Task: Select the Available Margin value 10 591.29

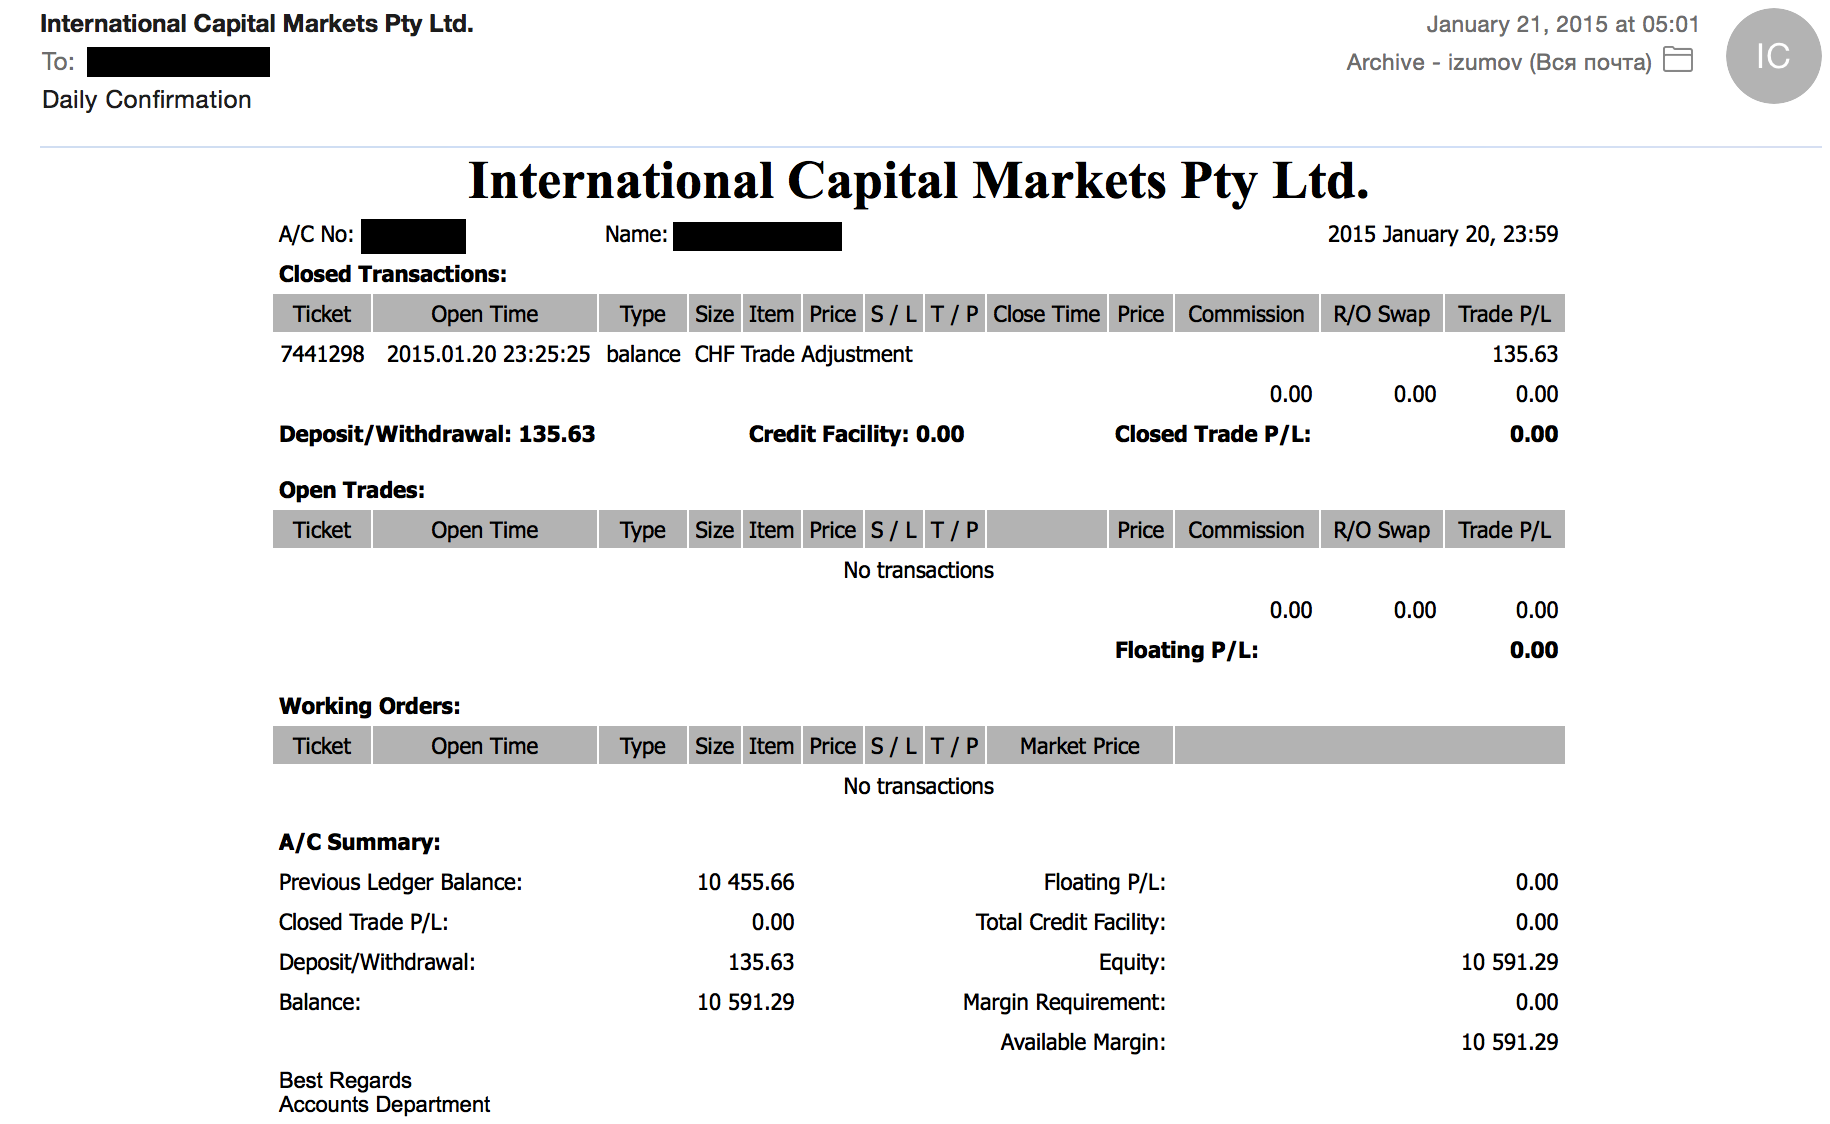Action: (1509, 1042)
